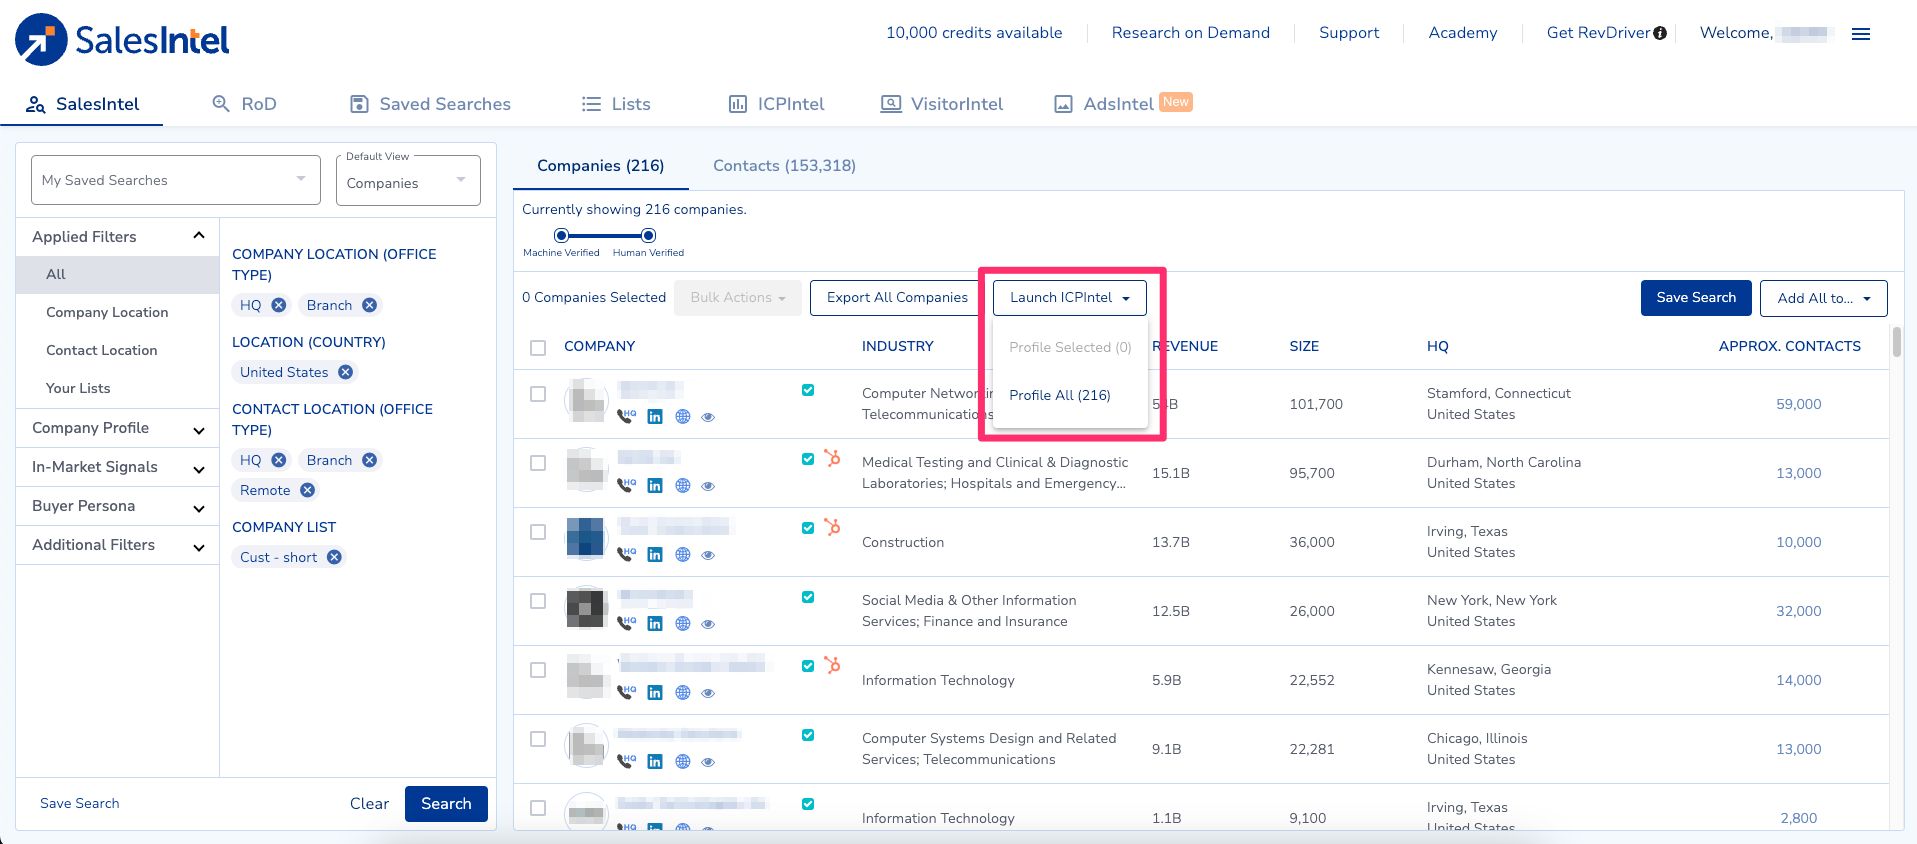Remove the United States filter chip
This screenshot has width=1917, height=844.
(346, 372)
